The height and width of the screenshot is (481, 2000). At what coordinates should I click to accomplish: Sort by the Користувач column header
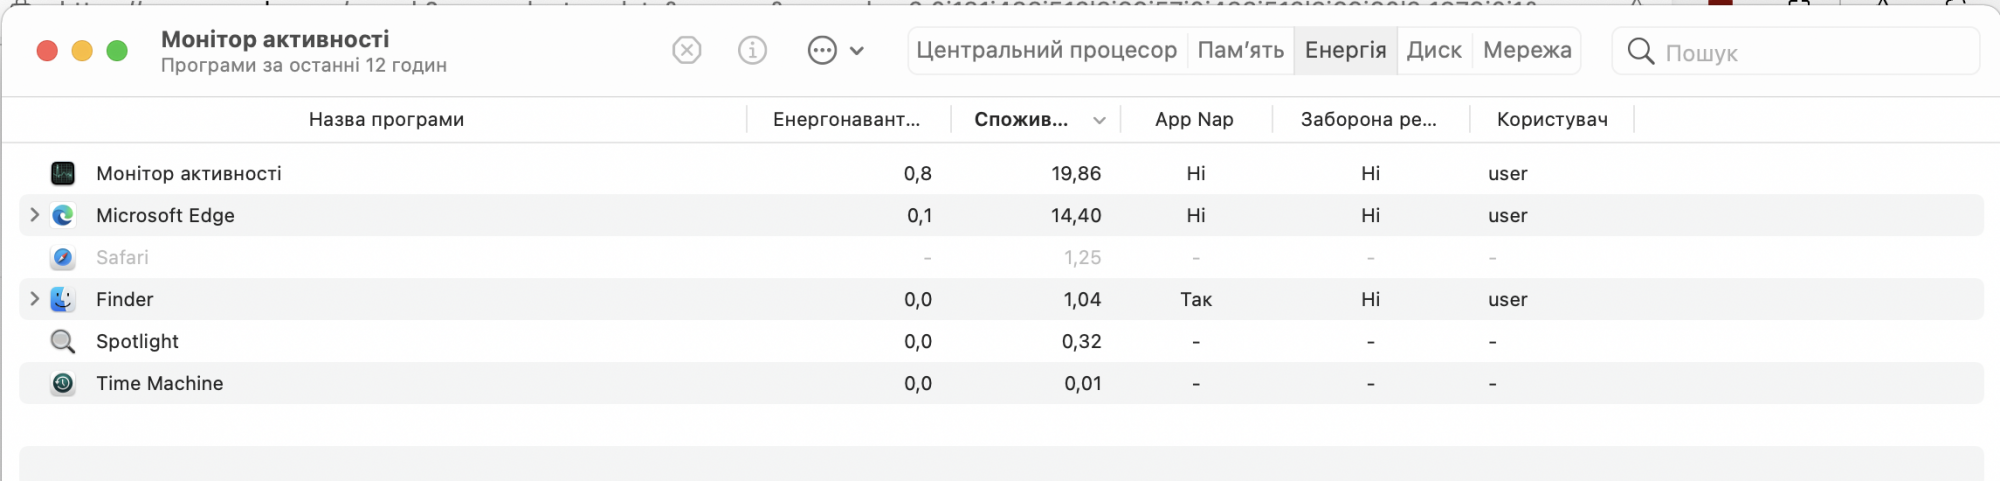1552,119
